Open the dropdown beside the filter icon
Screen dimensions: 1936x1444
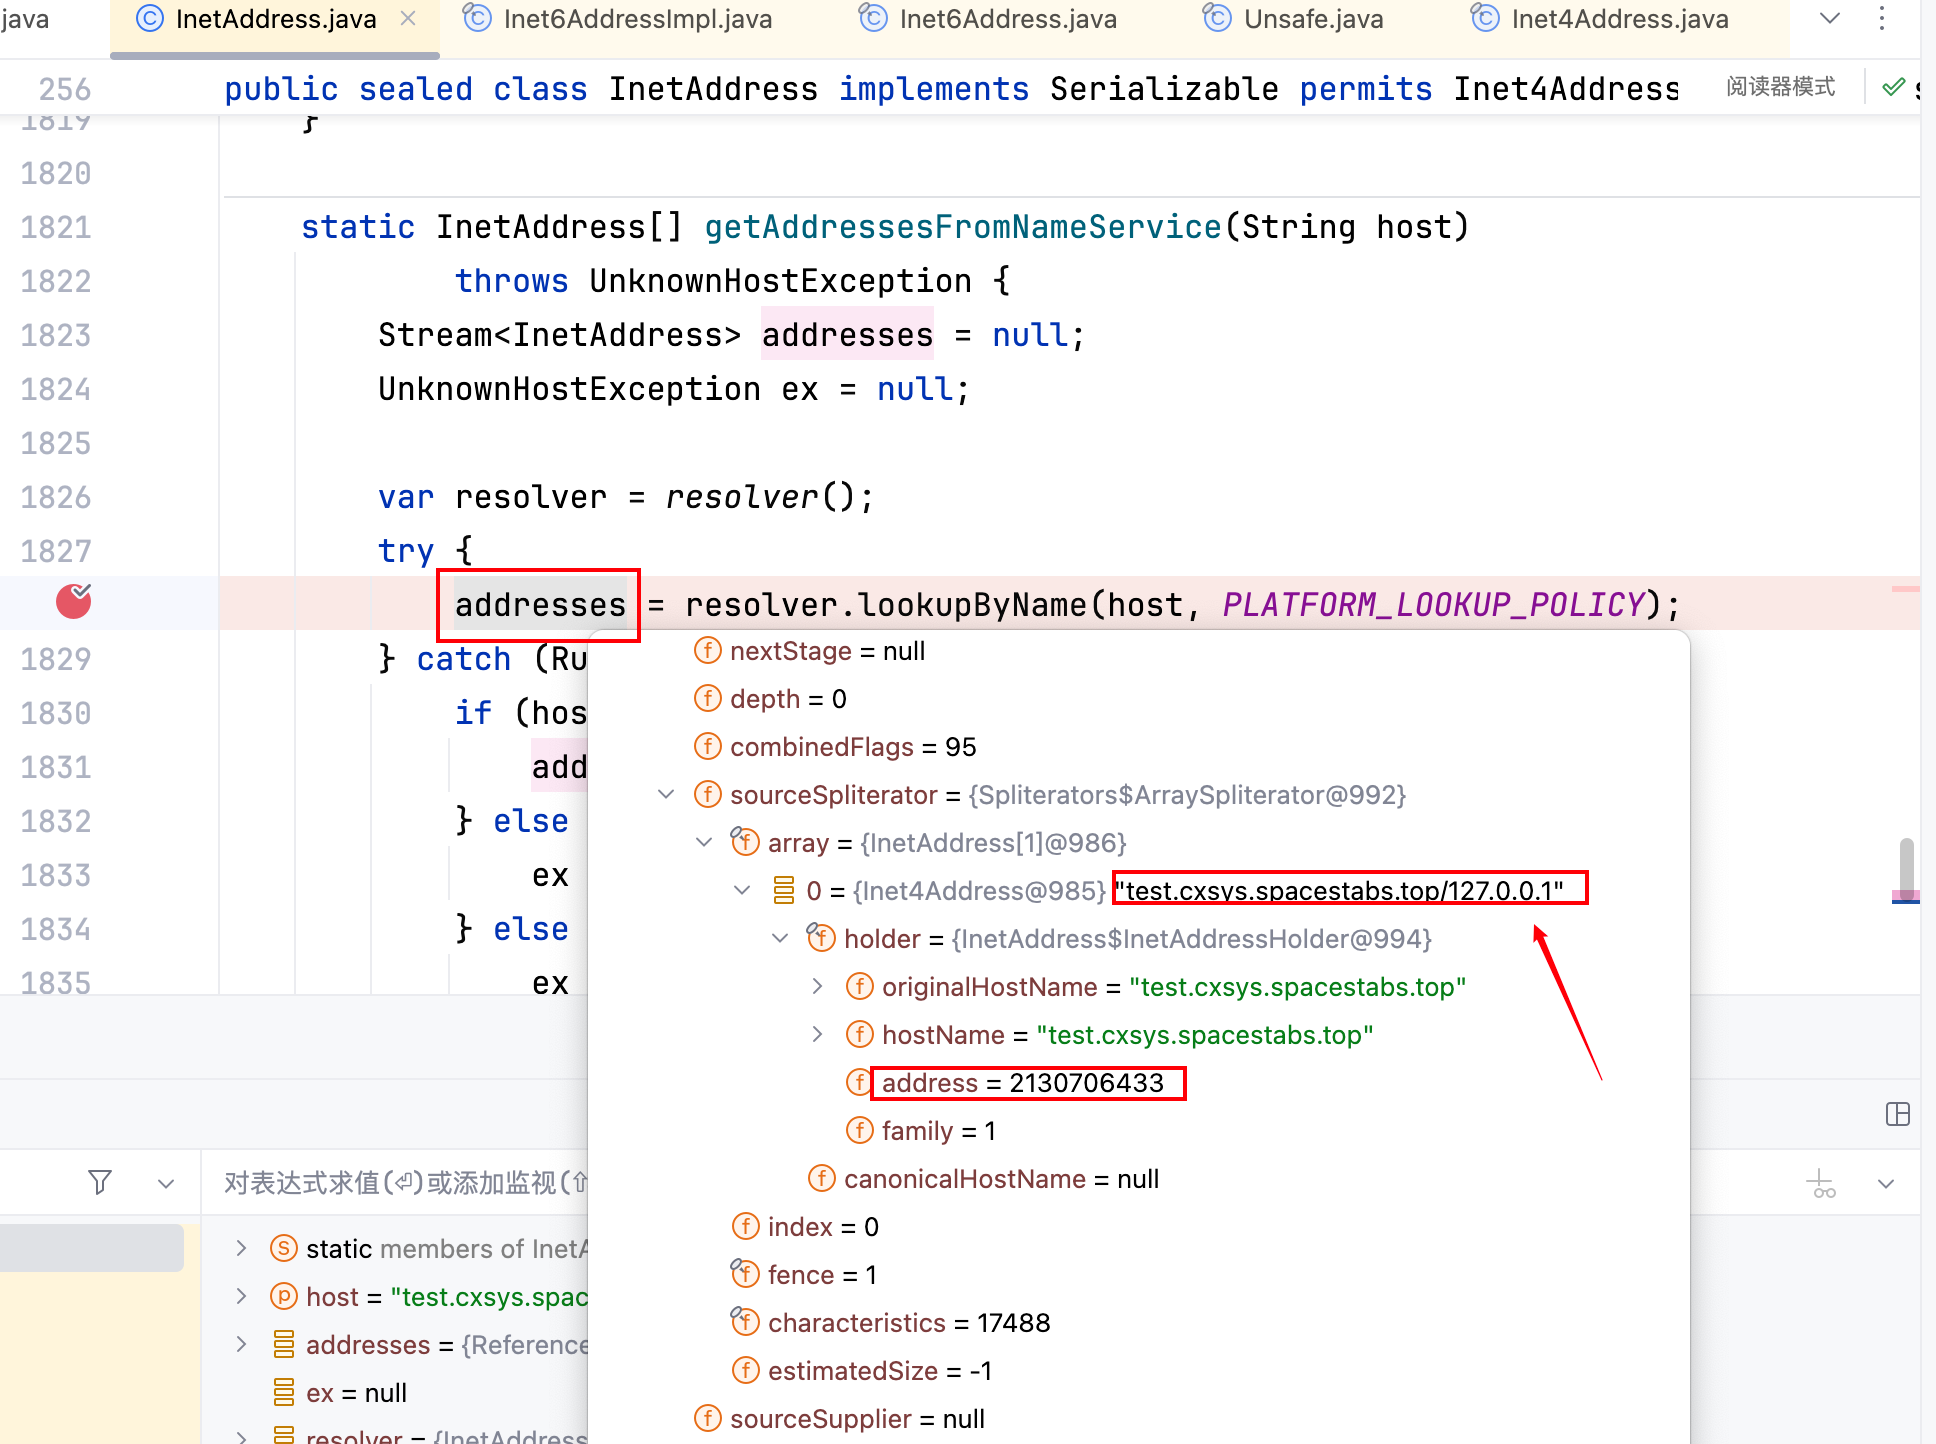[166, 1184]
